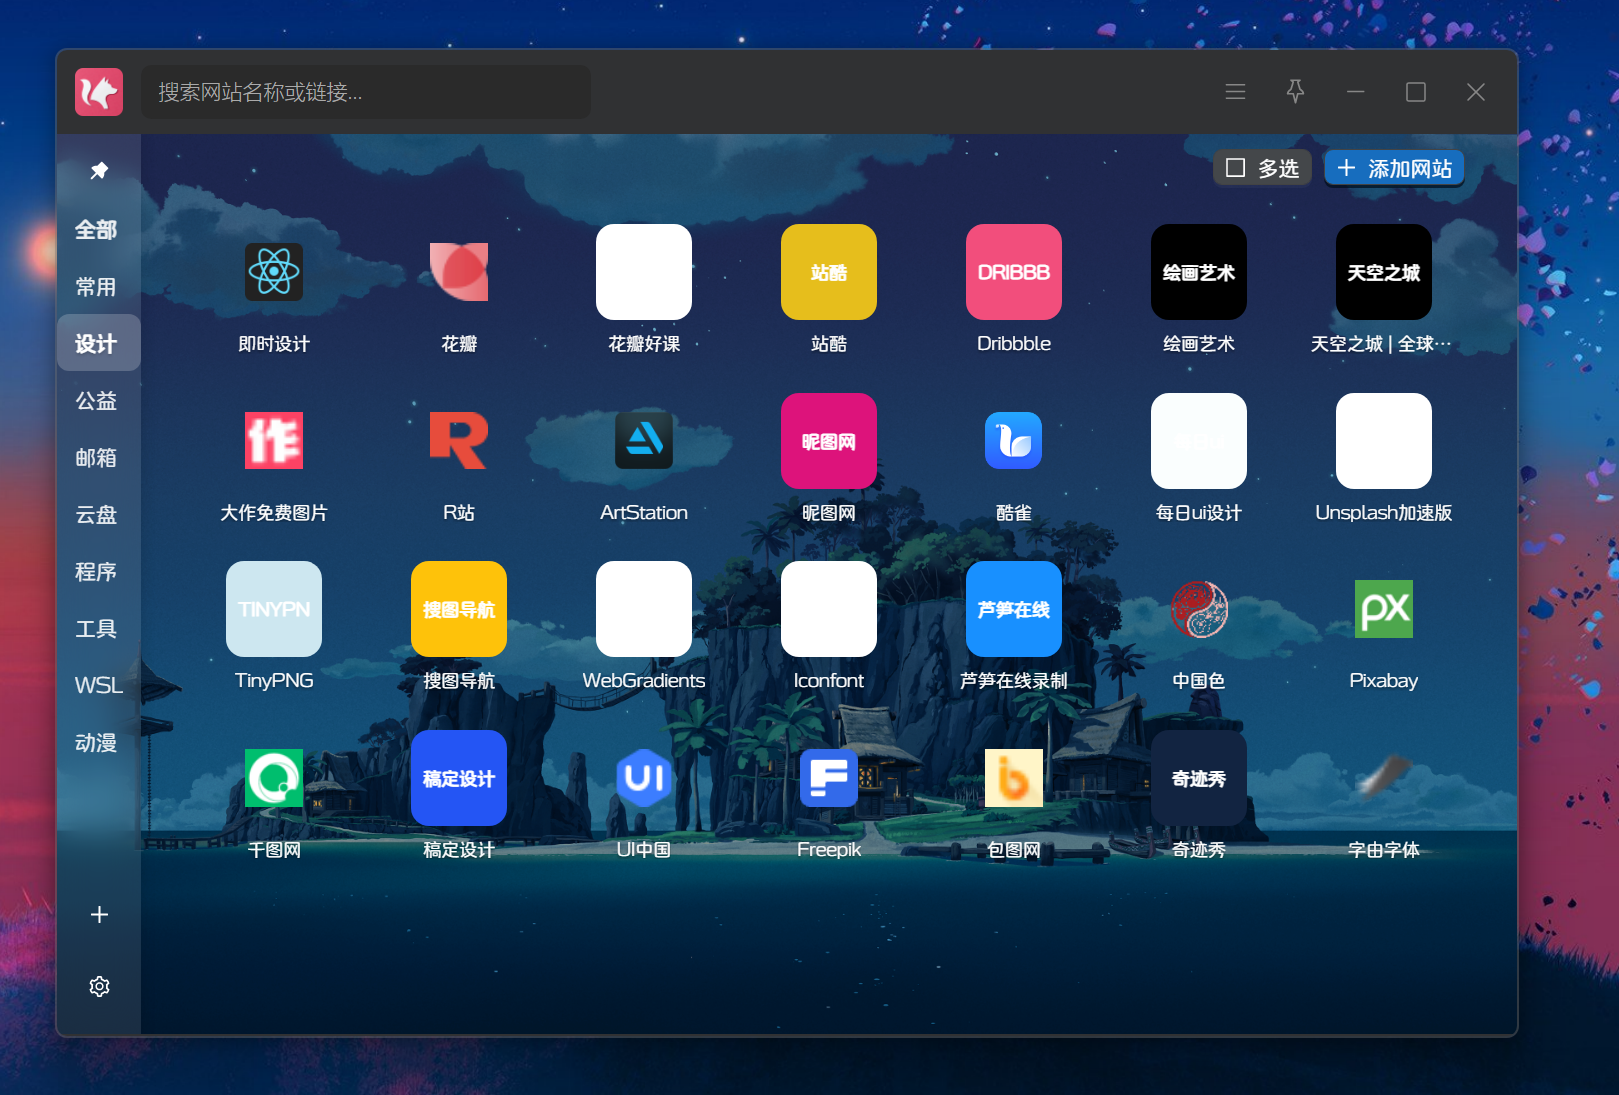Go to the 动漫 sidebar category

click(x=97, y=743)
